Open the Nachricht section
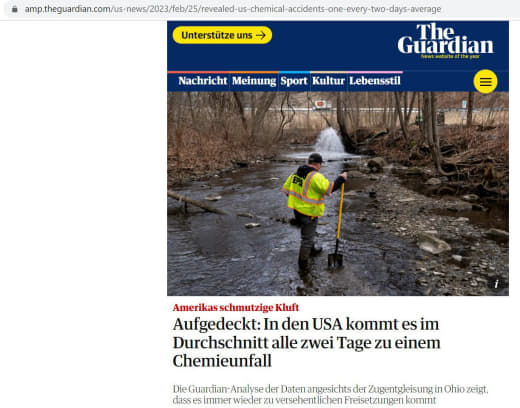 (x=203, y=81)
